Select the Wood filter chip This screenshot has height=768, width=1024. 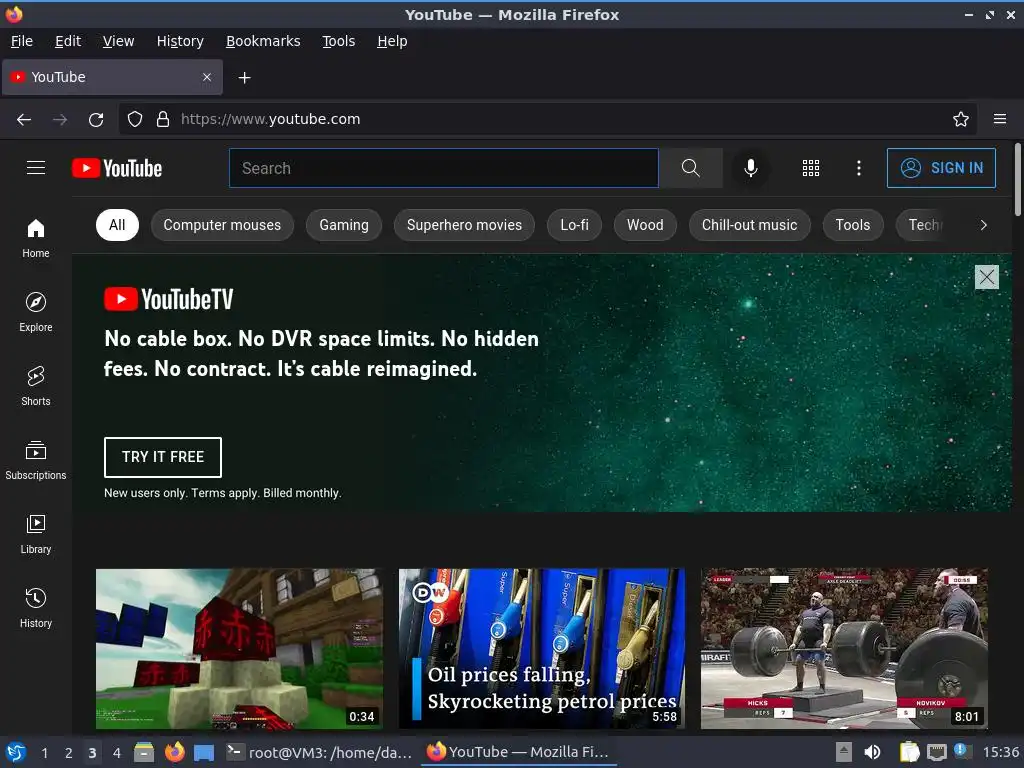click(x=645, y=225)
